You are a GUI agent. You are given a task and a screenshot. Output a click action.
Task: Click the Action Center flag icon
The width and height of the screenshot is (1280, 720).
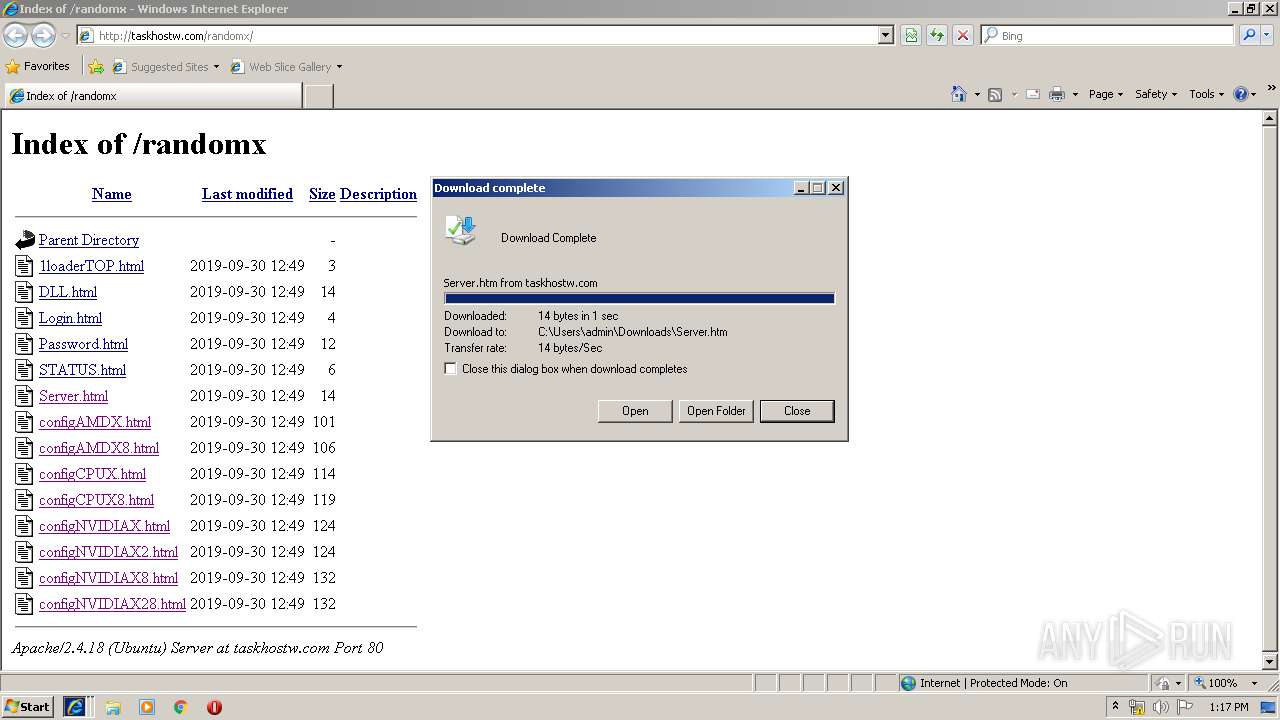pyautogui.click(x=1185, y=707)
